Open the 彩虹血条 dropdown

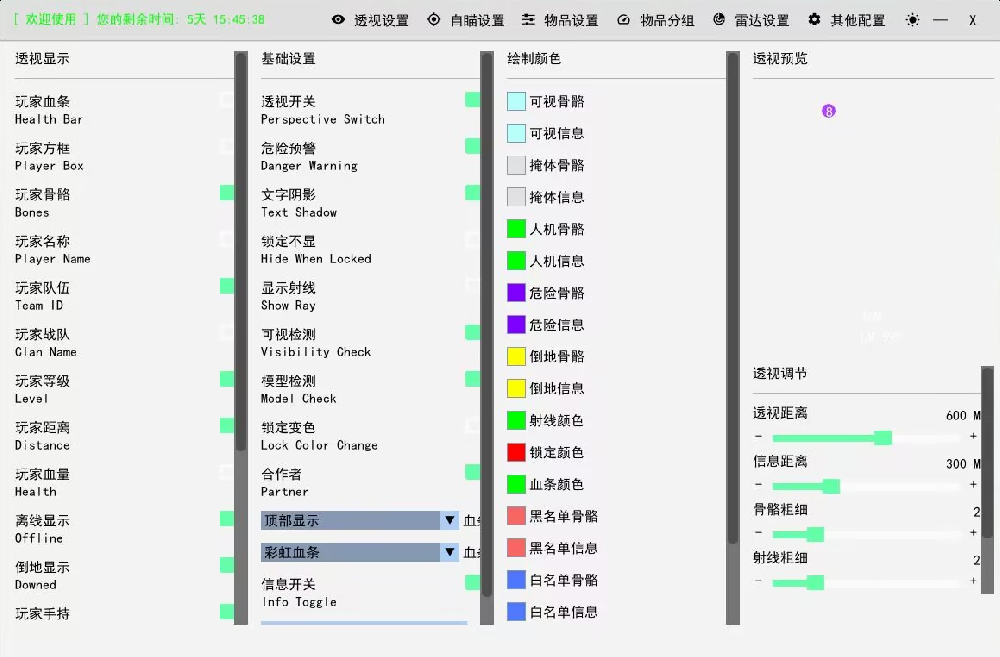[360, 552]
